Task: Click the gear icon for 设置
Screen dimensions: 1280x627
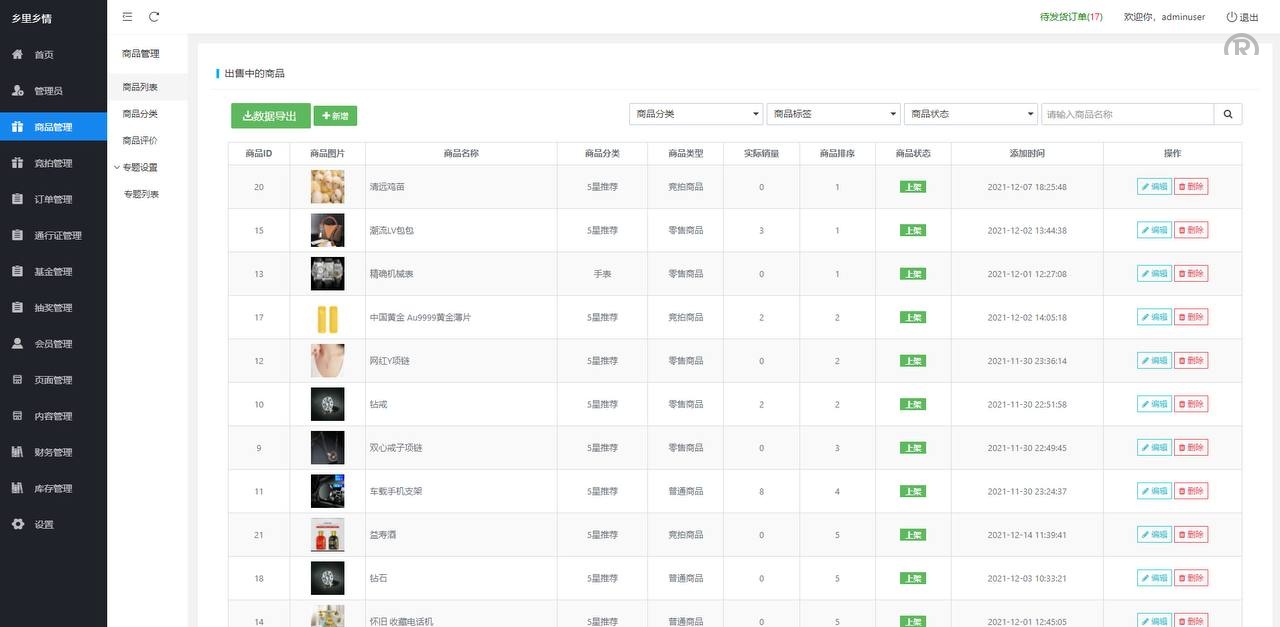Action: [x=17, y=524]
